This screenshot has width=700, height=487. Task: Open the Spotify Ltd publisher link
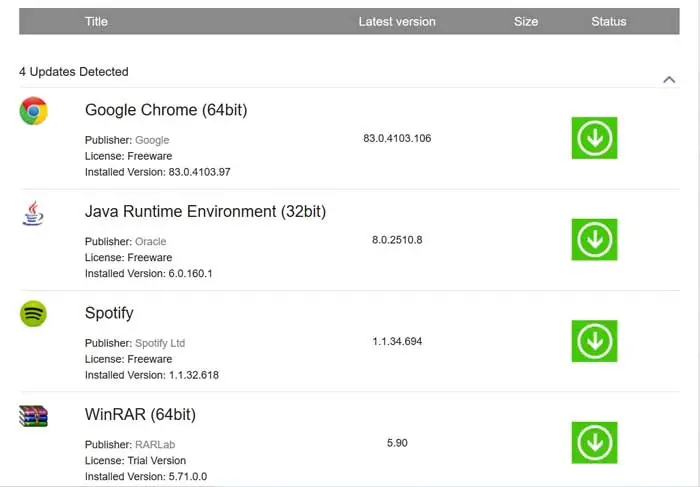click(160, 343)
